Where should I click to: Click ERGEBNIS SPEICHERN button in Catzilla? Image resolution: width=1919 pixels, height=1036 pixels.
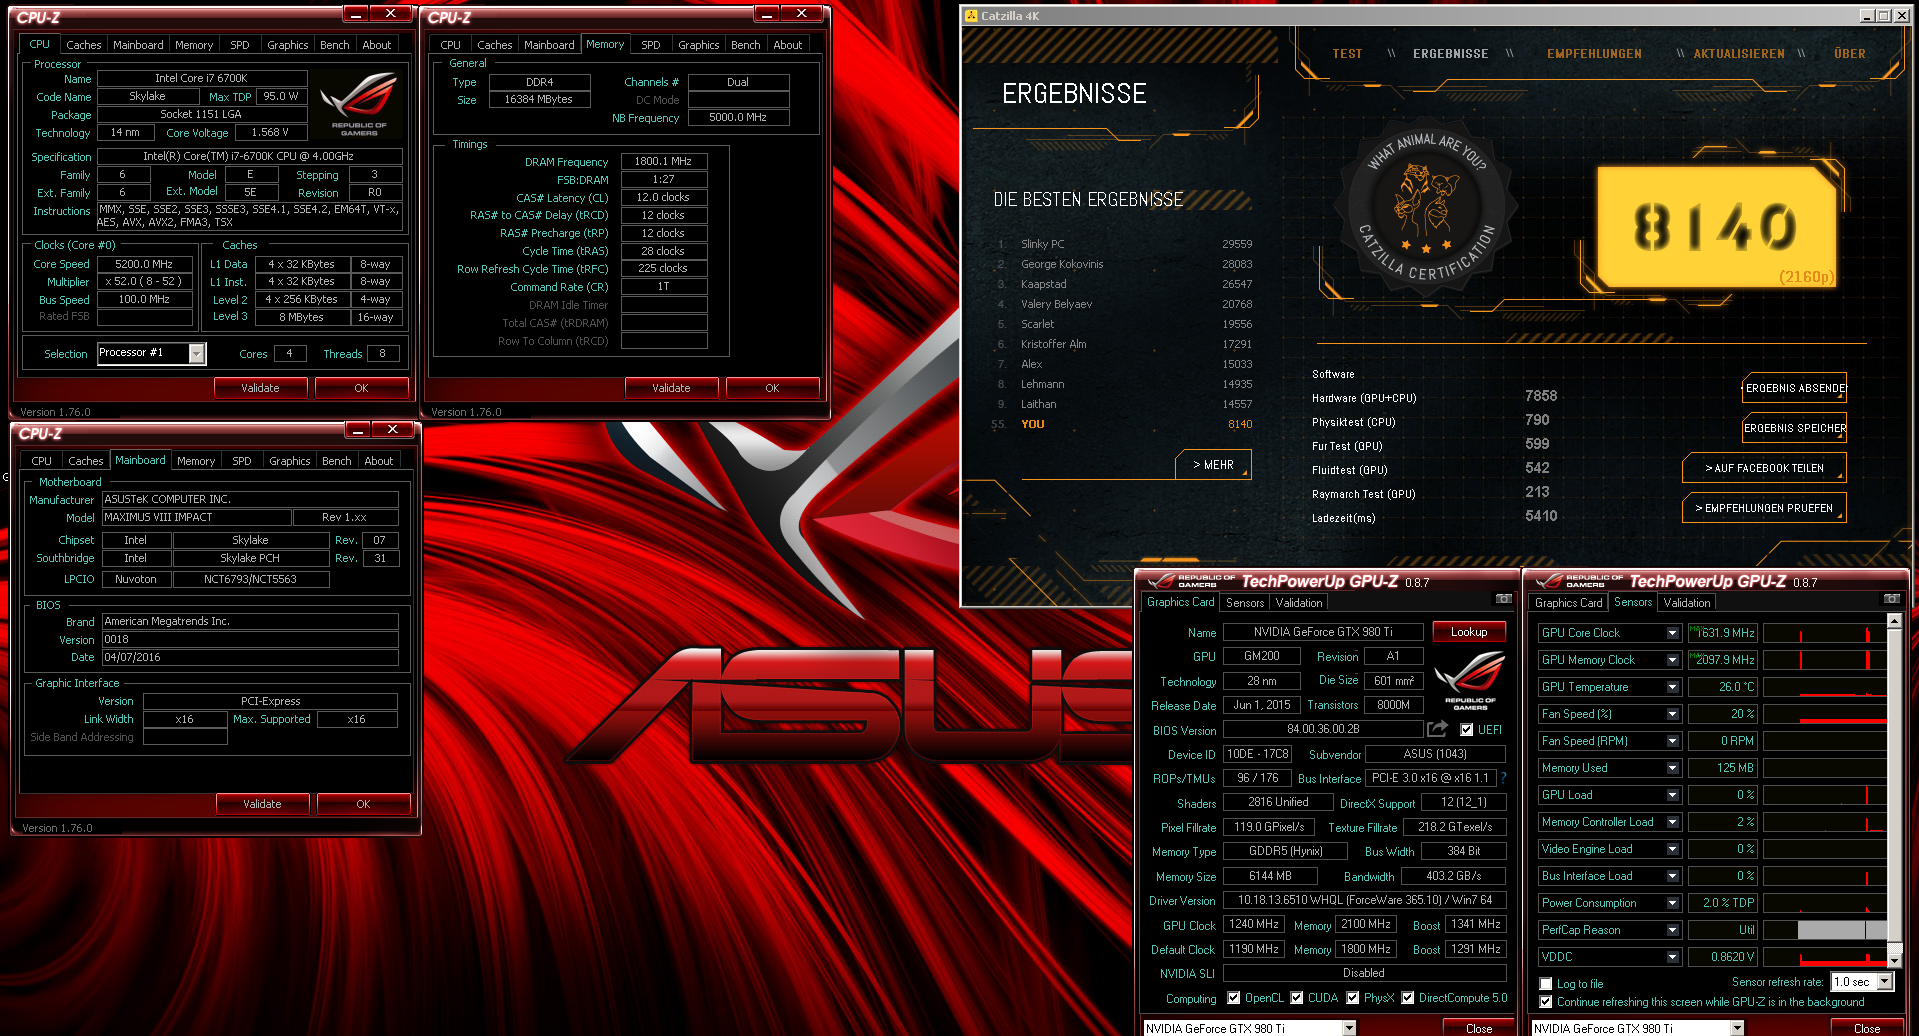1794,428
